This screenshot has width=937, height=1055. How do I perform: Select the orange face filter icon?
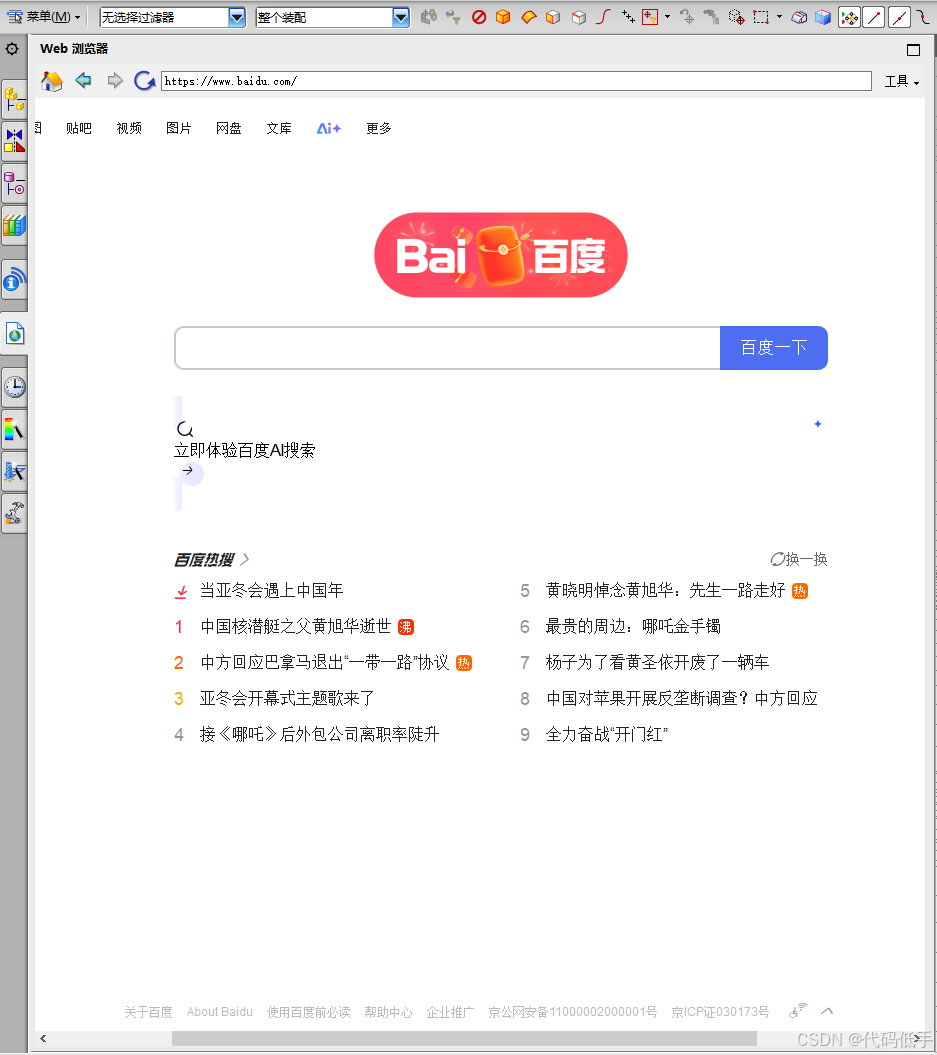click(x=529, y=17)
